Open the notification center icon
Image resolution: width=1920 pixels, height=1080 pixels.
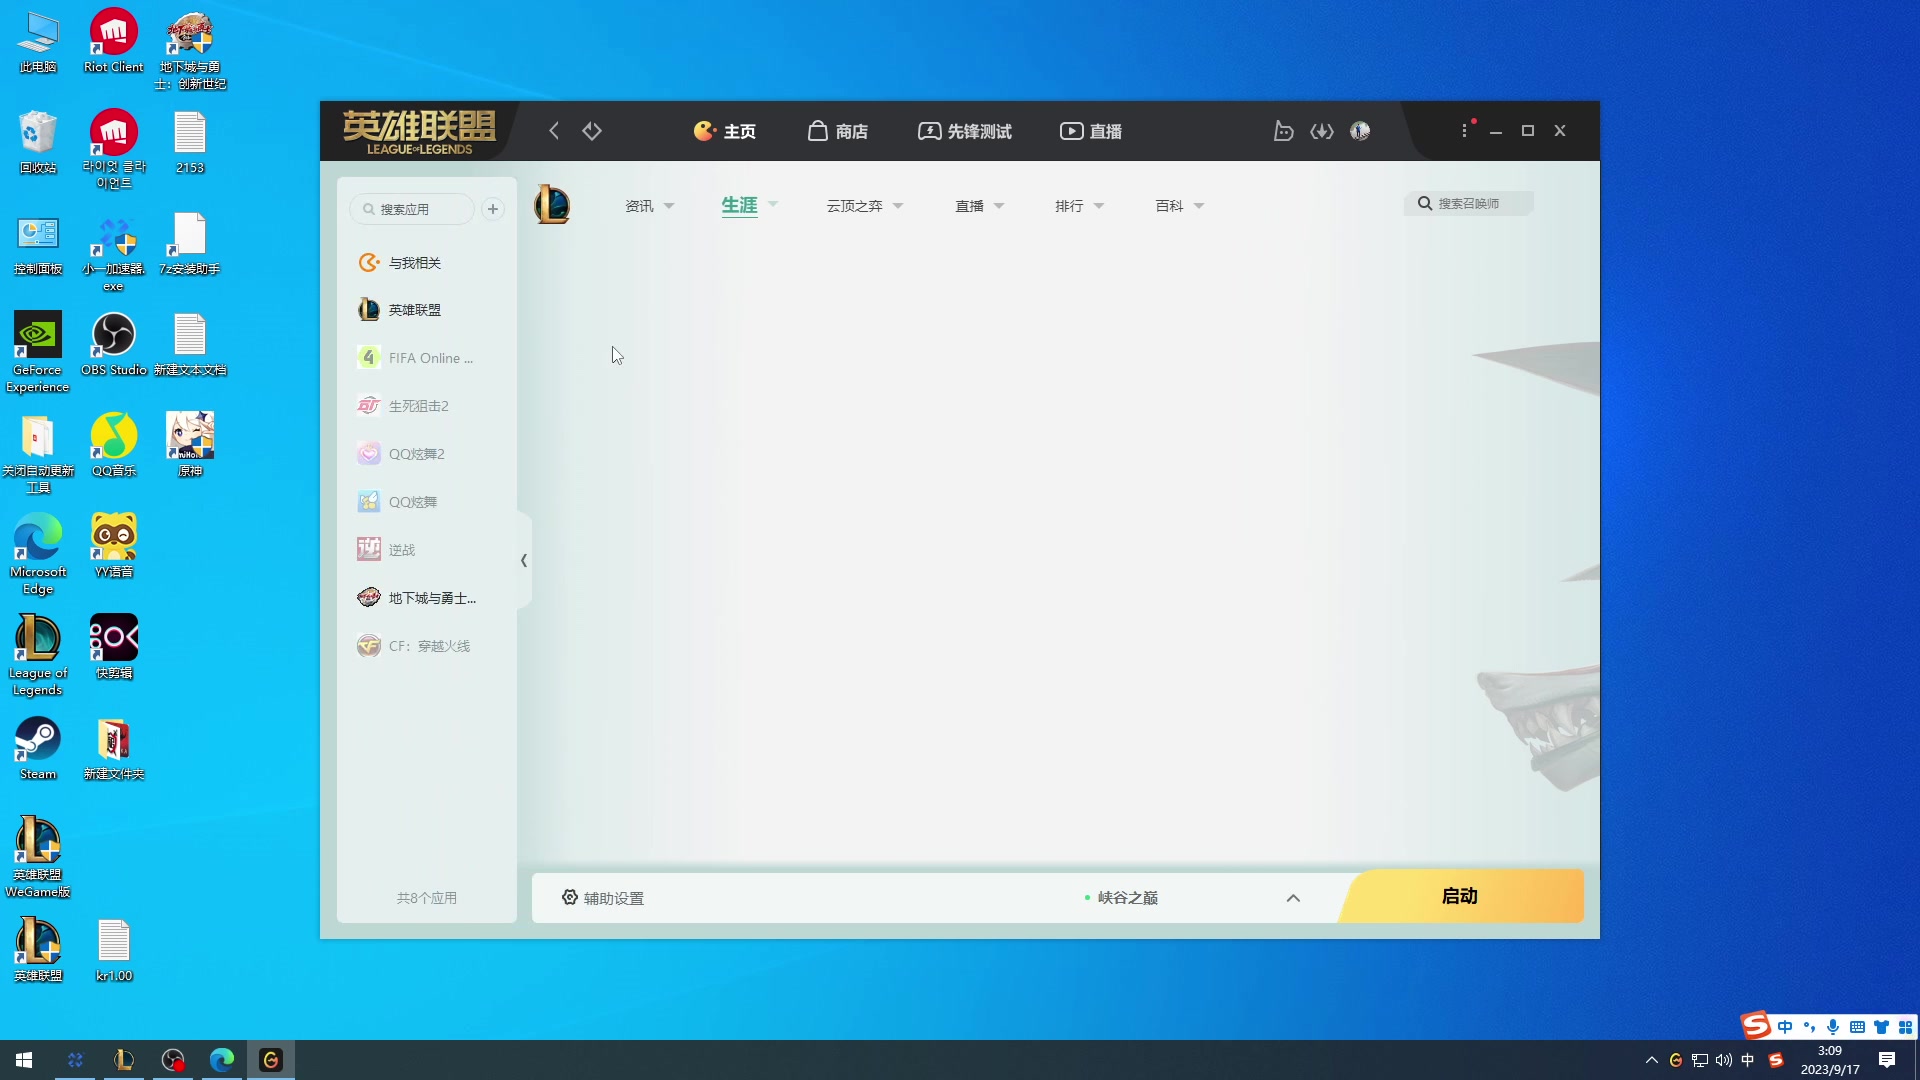[1887, 1060]
